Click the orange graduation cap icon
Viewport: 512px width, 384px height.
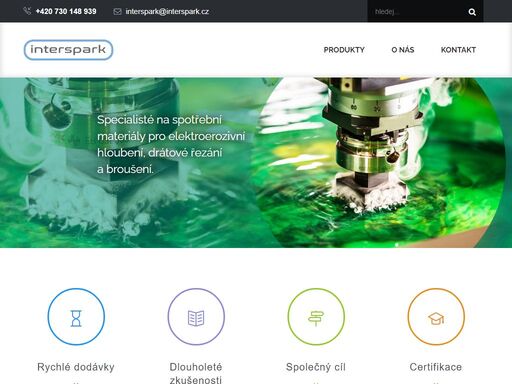[436, 319]
